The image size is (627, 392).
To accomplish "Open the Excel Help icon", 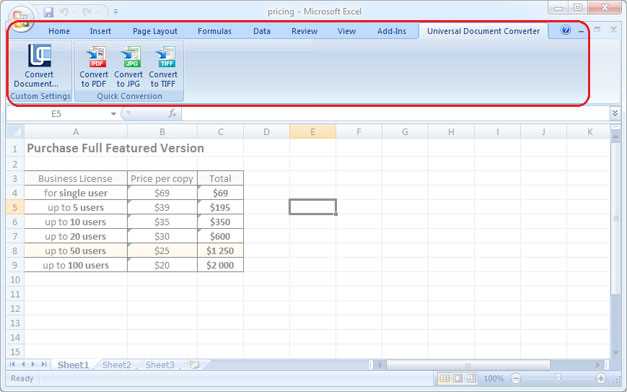I will point(565,30).
